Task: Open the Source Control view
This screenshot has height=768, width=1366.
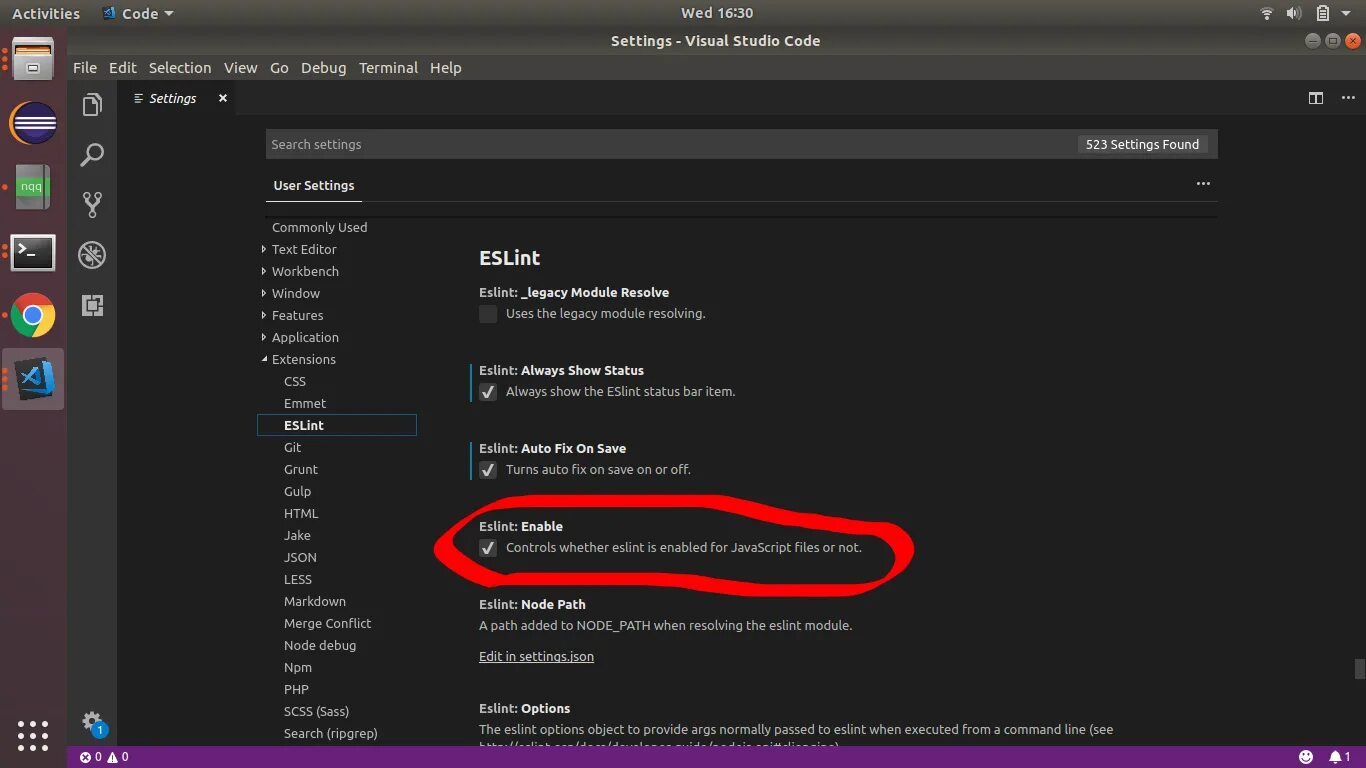Action: 92,205
